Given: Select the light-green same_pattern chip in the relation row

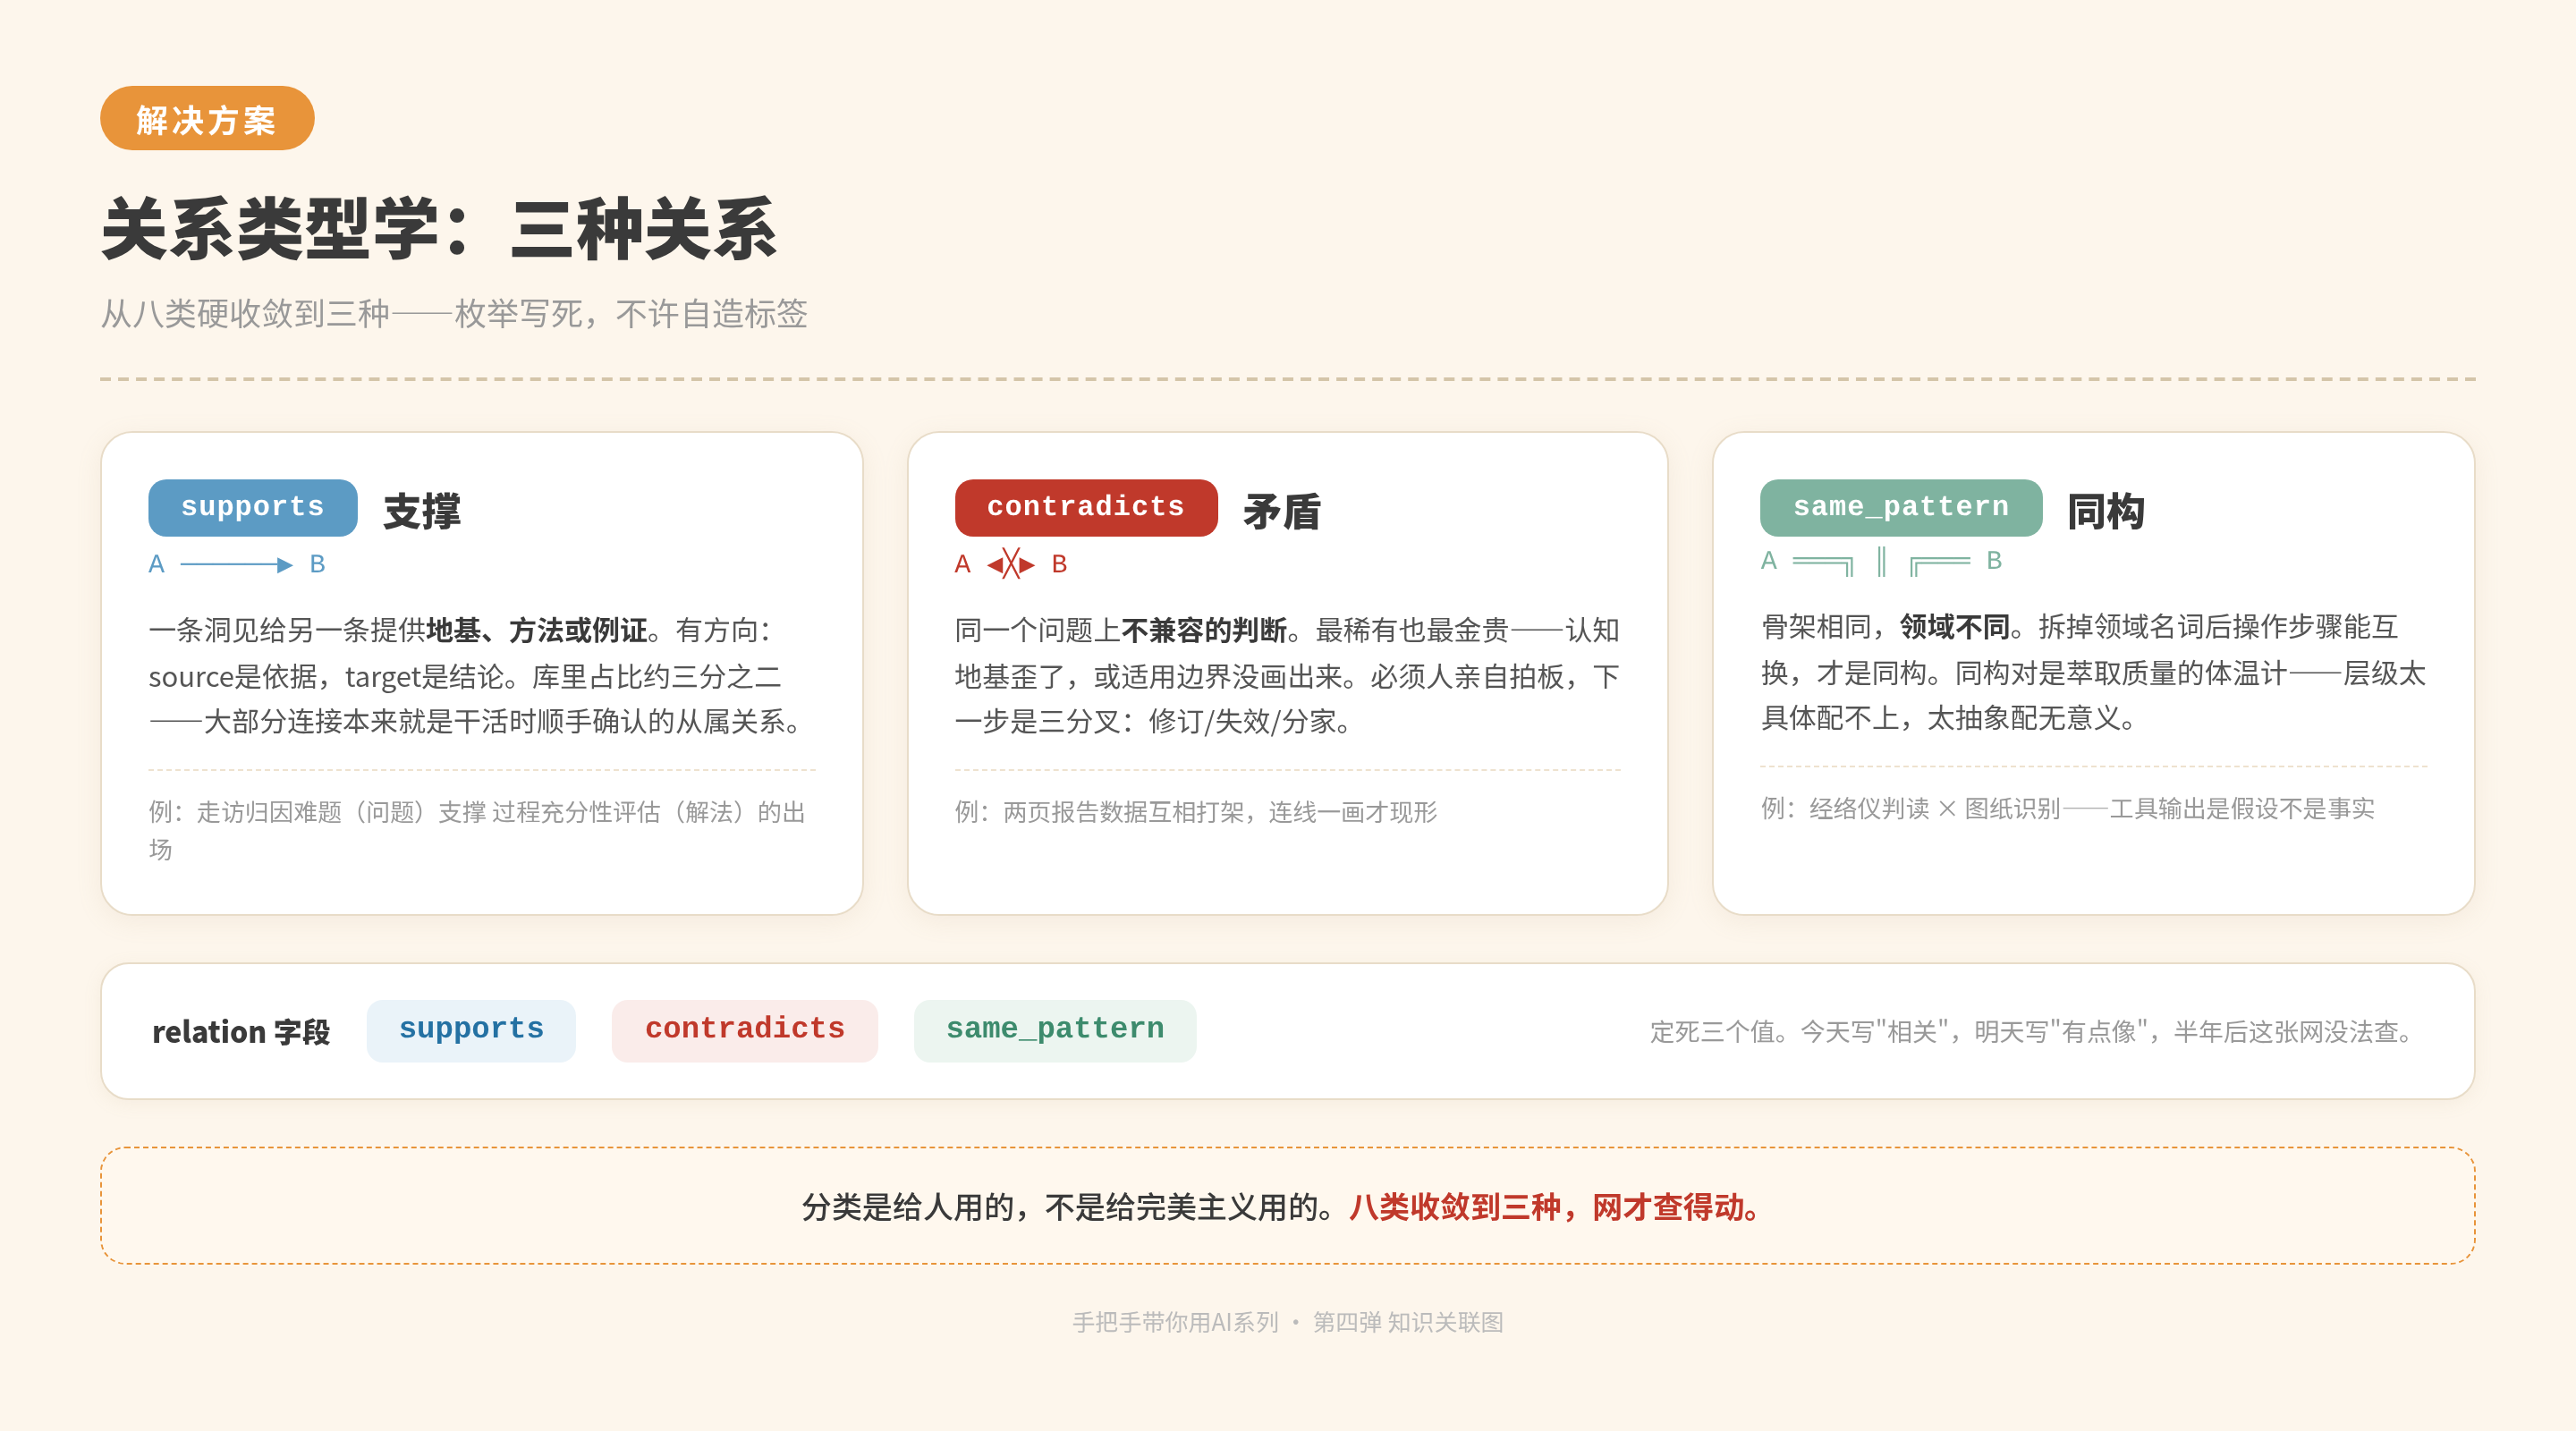Looking at the screenshot, I should tap(1055, 1030).
